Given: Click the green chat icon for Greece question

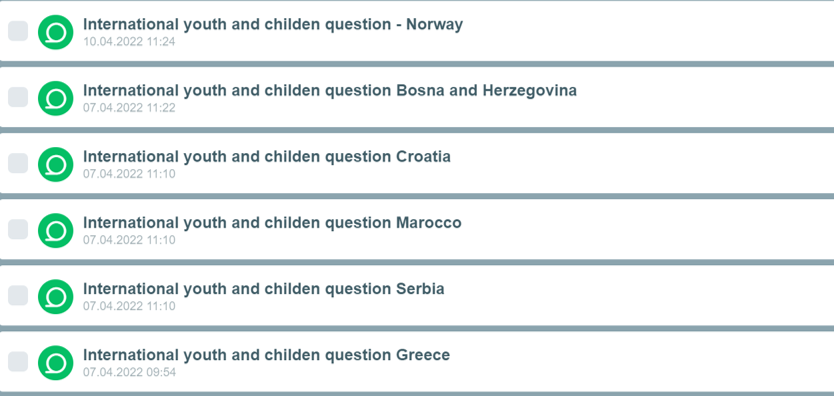Looking at the screenshot, I should point(55,363).
